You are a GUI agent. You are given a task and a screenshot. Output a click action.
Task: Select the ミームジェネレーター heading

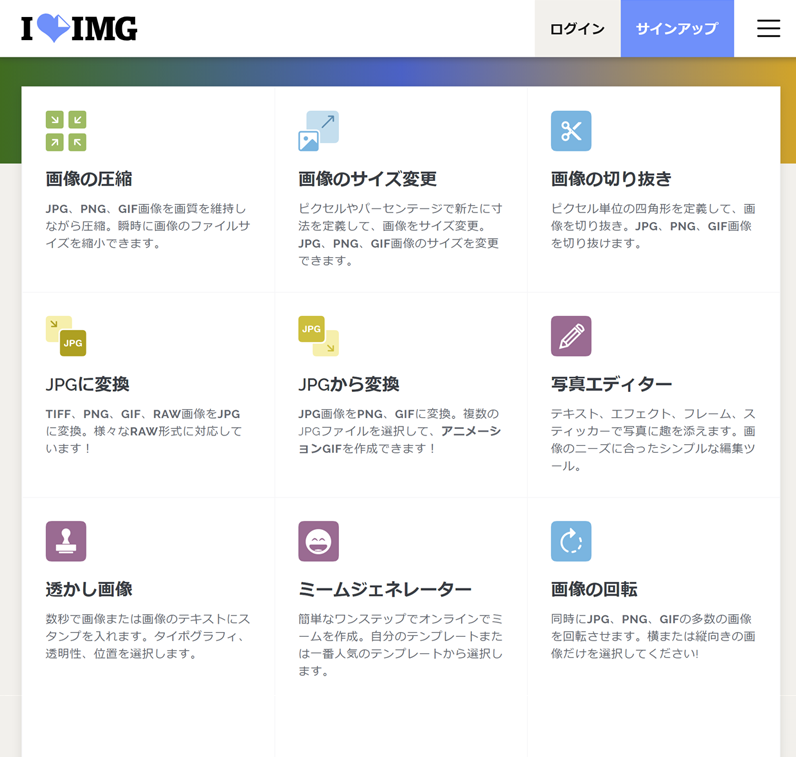pos(384,589)
